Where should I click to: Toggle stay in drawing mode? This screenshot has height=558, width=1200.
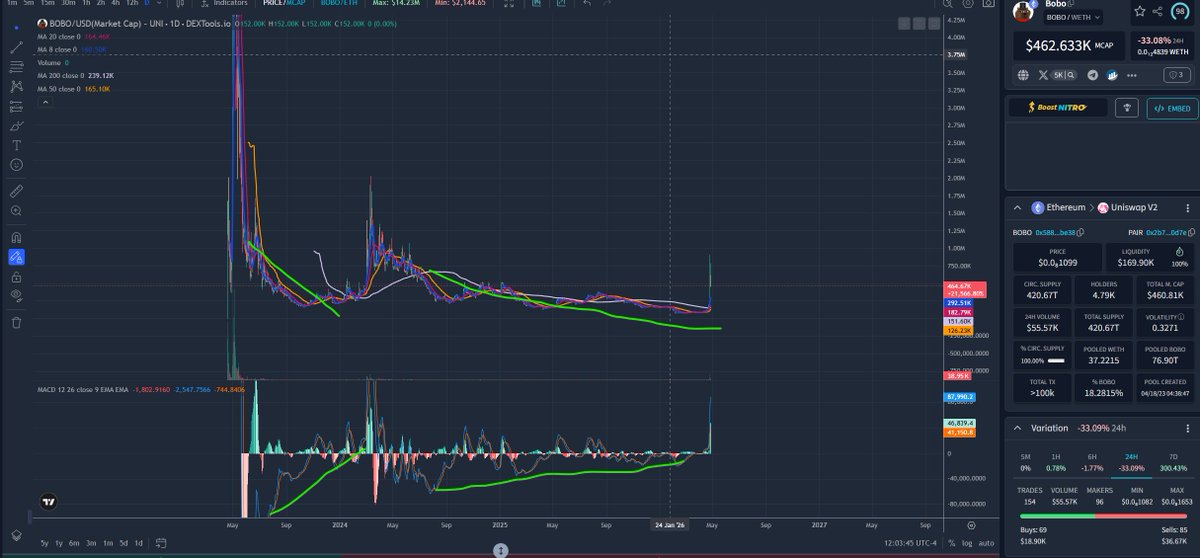pyautogui.click(x=16, y=257)
